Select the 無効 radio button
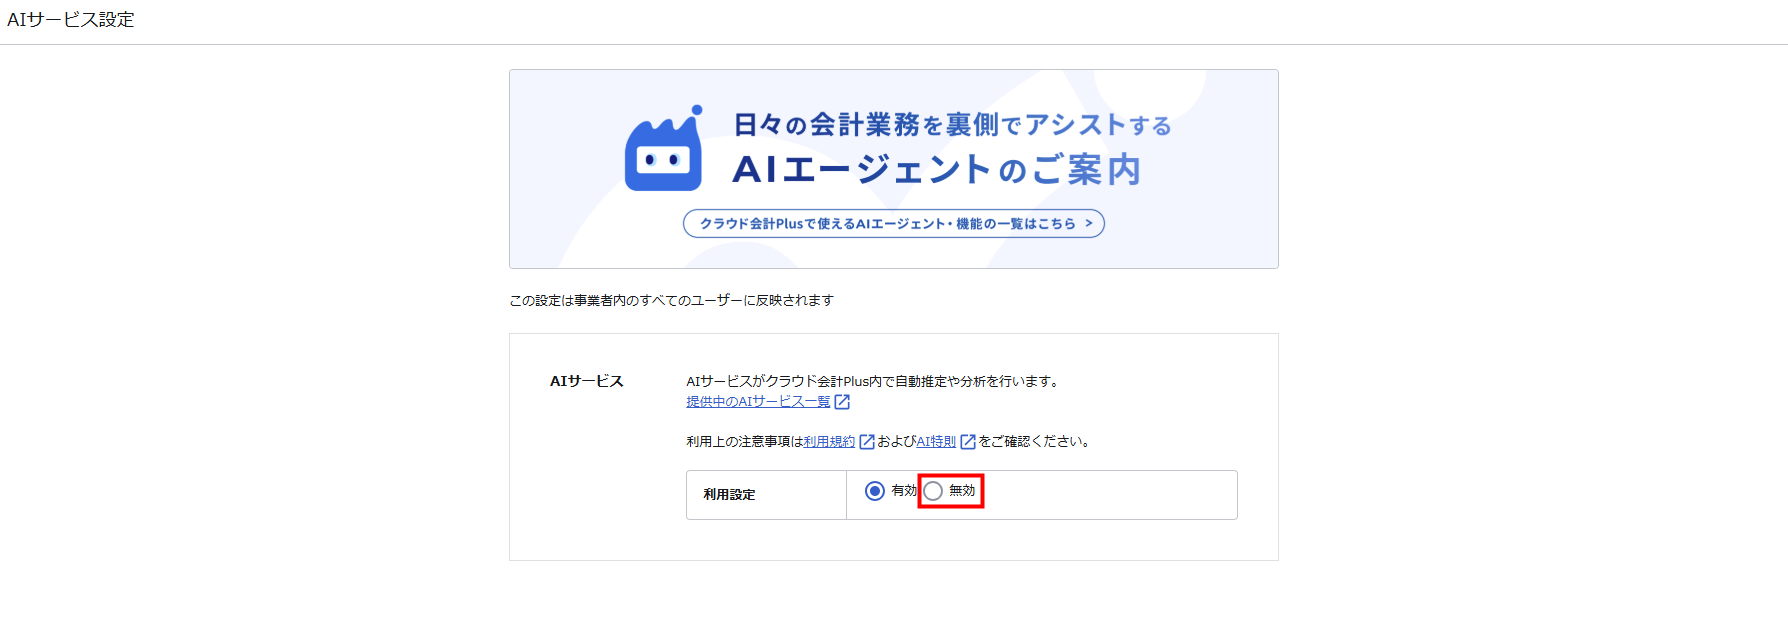 [933, 491]
